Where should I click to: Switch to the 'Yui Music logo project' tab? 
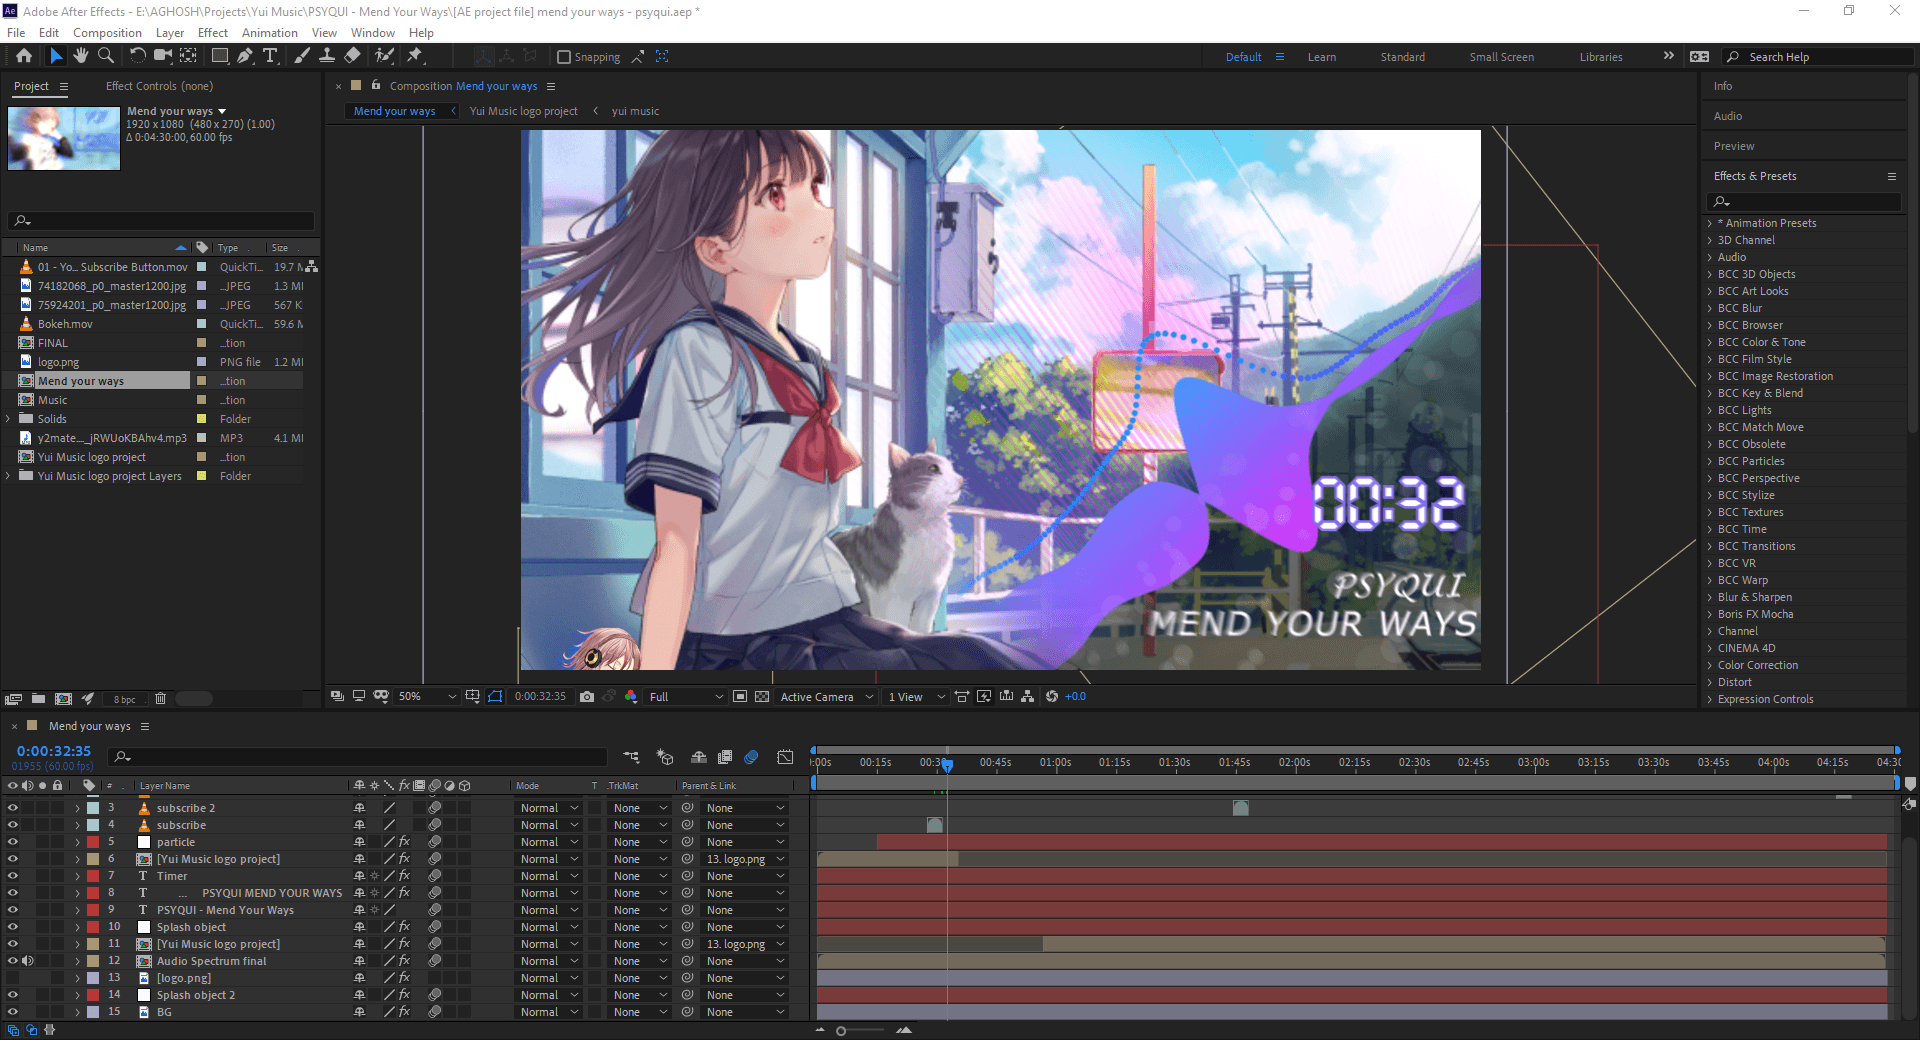[x=524, y=110]
